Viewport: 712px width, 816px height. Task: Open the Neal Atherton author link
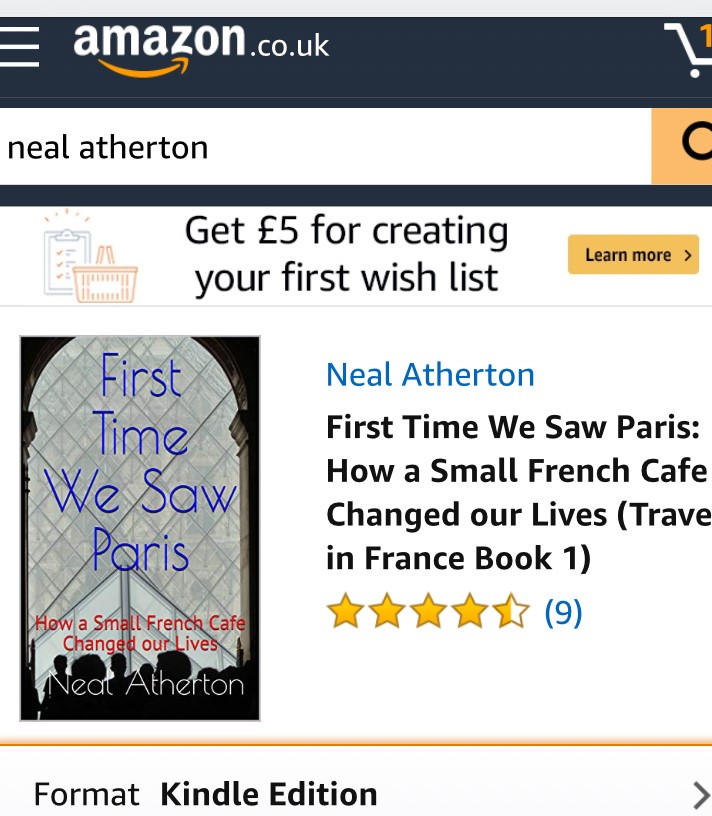click(430, 374)
